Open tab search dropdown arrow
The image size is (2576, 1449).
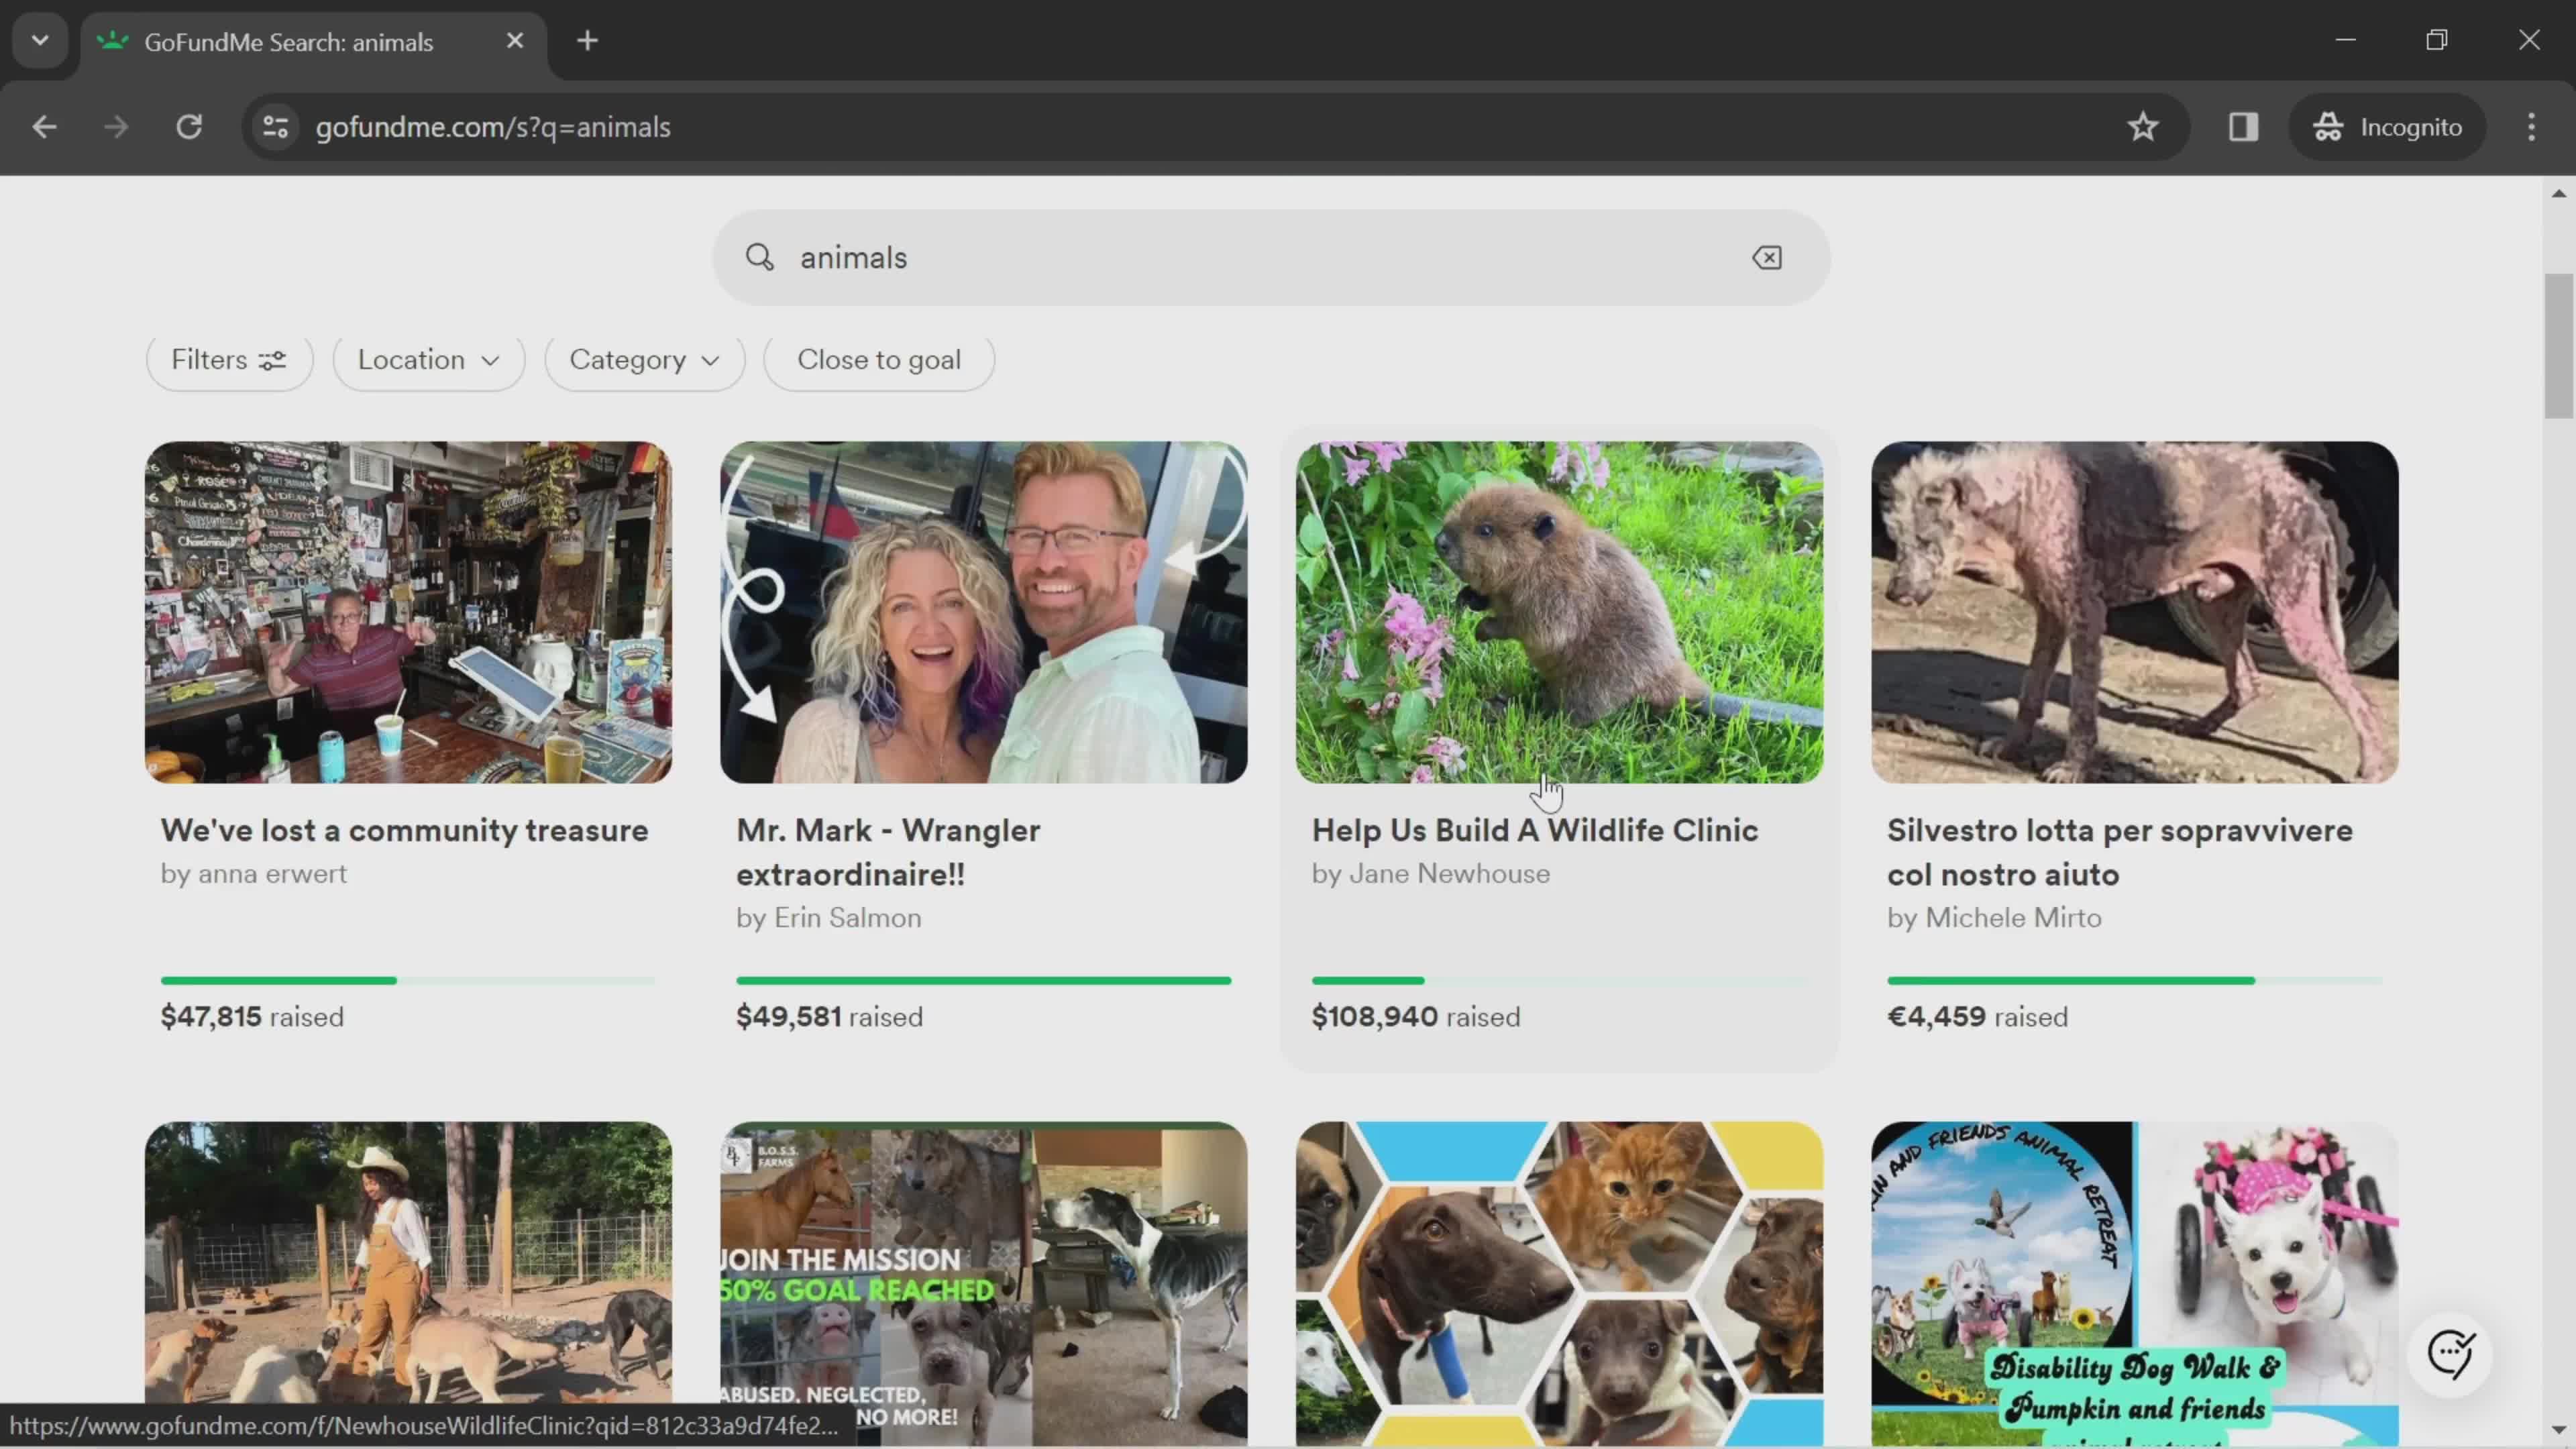point(40,41)
